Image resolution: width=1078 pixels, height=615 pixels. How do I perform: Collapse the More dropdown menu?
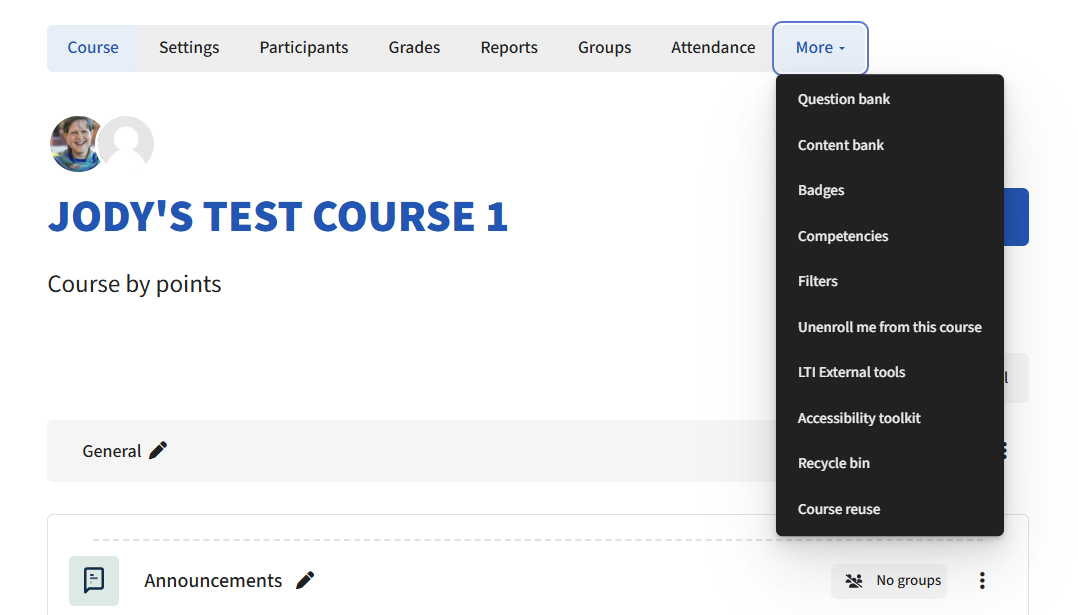820,48
